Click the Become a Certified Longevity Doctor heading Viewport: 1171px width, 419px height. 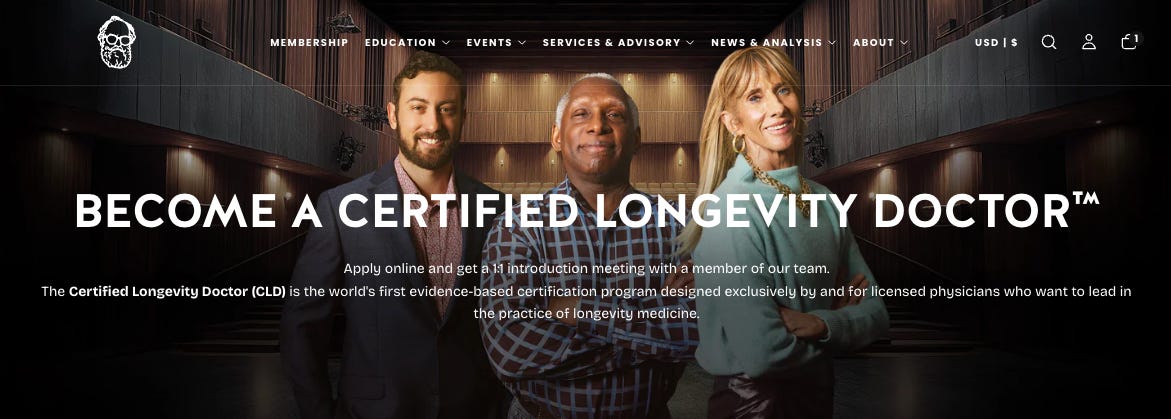tap(587, 210)
